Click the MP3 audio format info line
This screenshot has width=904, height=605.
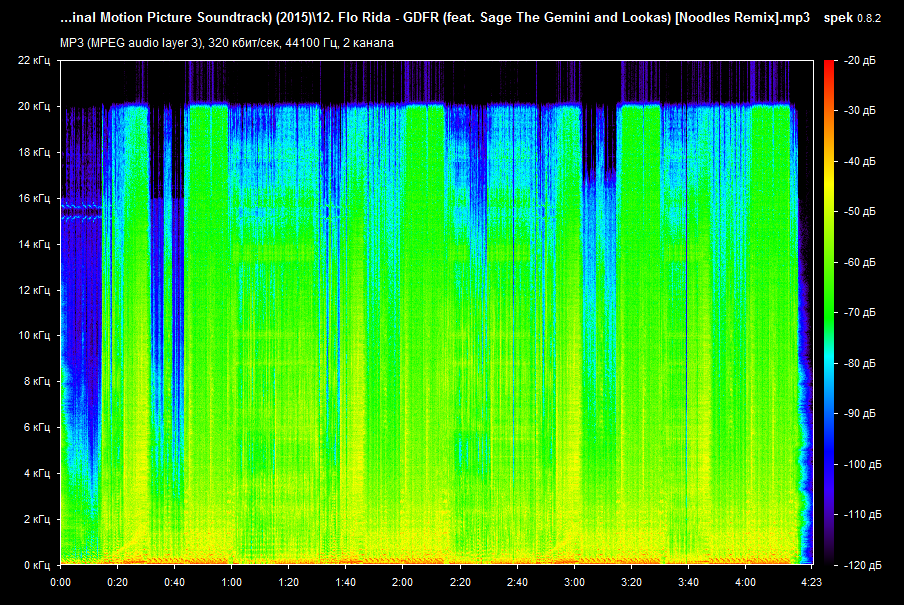coord(227,43)
